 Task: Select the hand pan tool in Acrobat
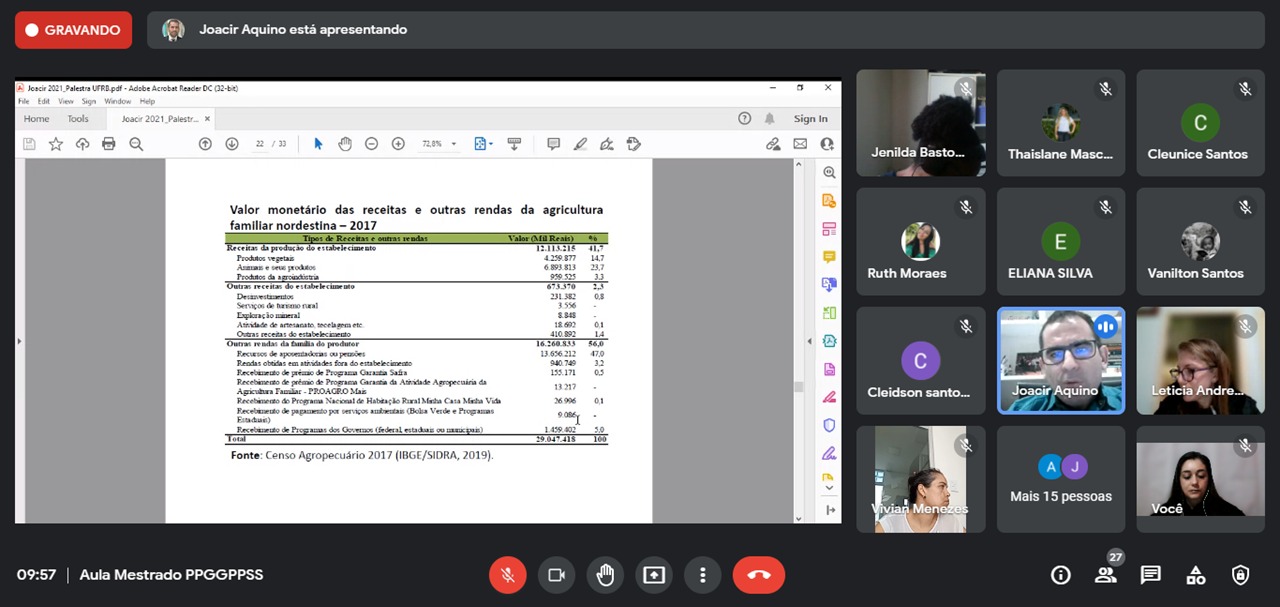point(345,144)
